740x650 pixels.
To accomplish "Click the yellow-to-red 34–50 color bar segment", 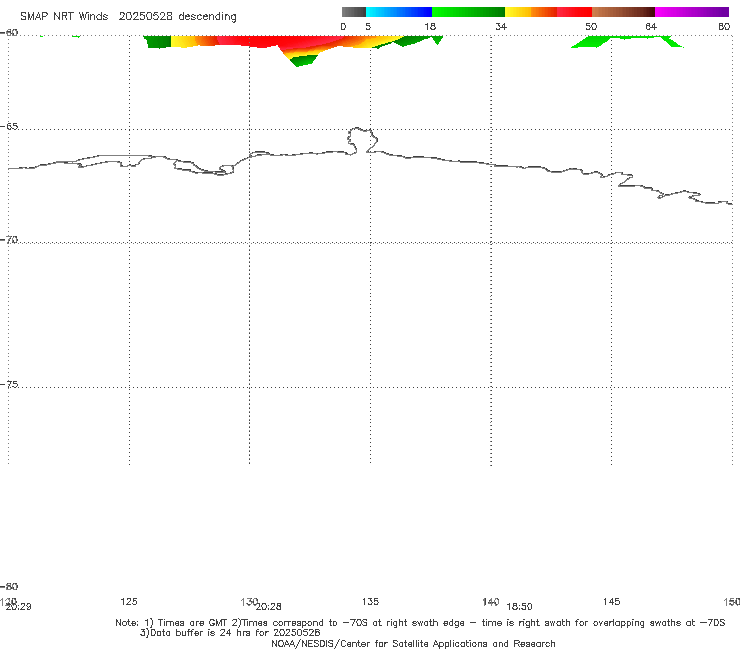I will pos(548,12).
